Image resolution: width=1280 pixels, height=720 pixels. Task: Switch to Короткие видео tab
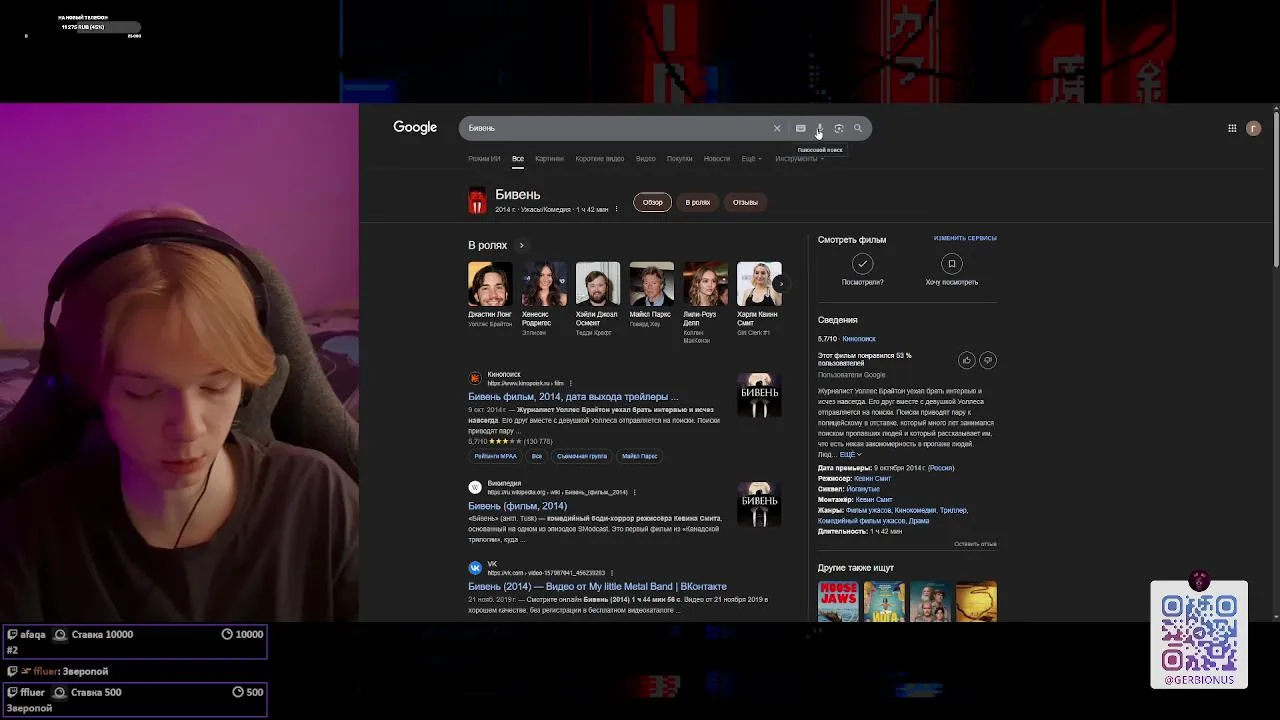pyautogui.click(x=600, y=159)
